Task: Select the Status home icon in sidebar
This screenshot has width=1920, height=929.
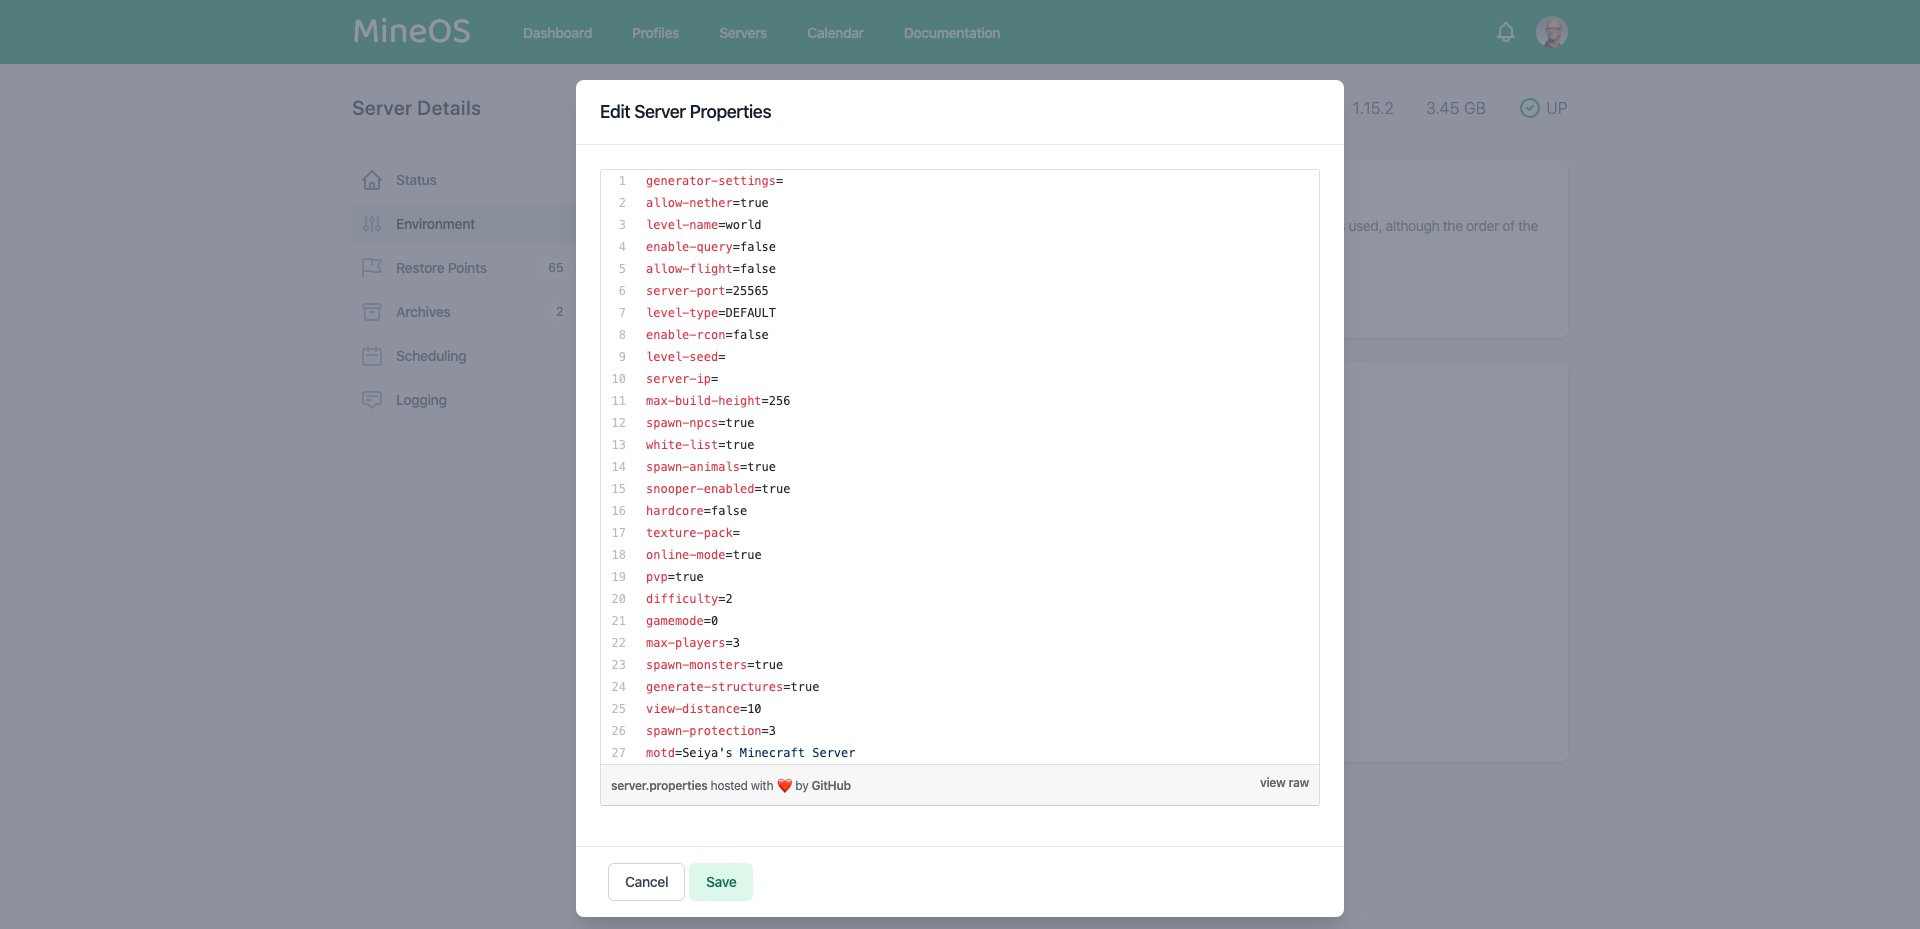Action: [x=372, y=180]
